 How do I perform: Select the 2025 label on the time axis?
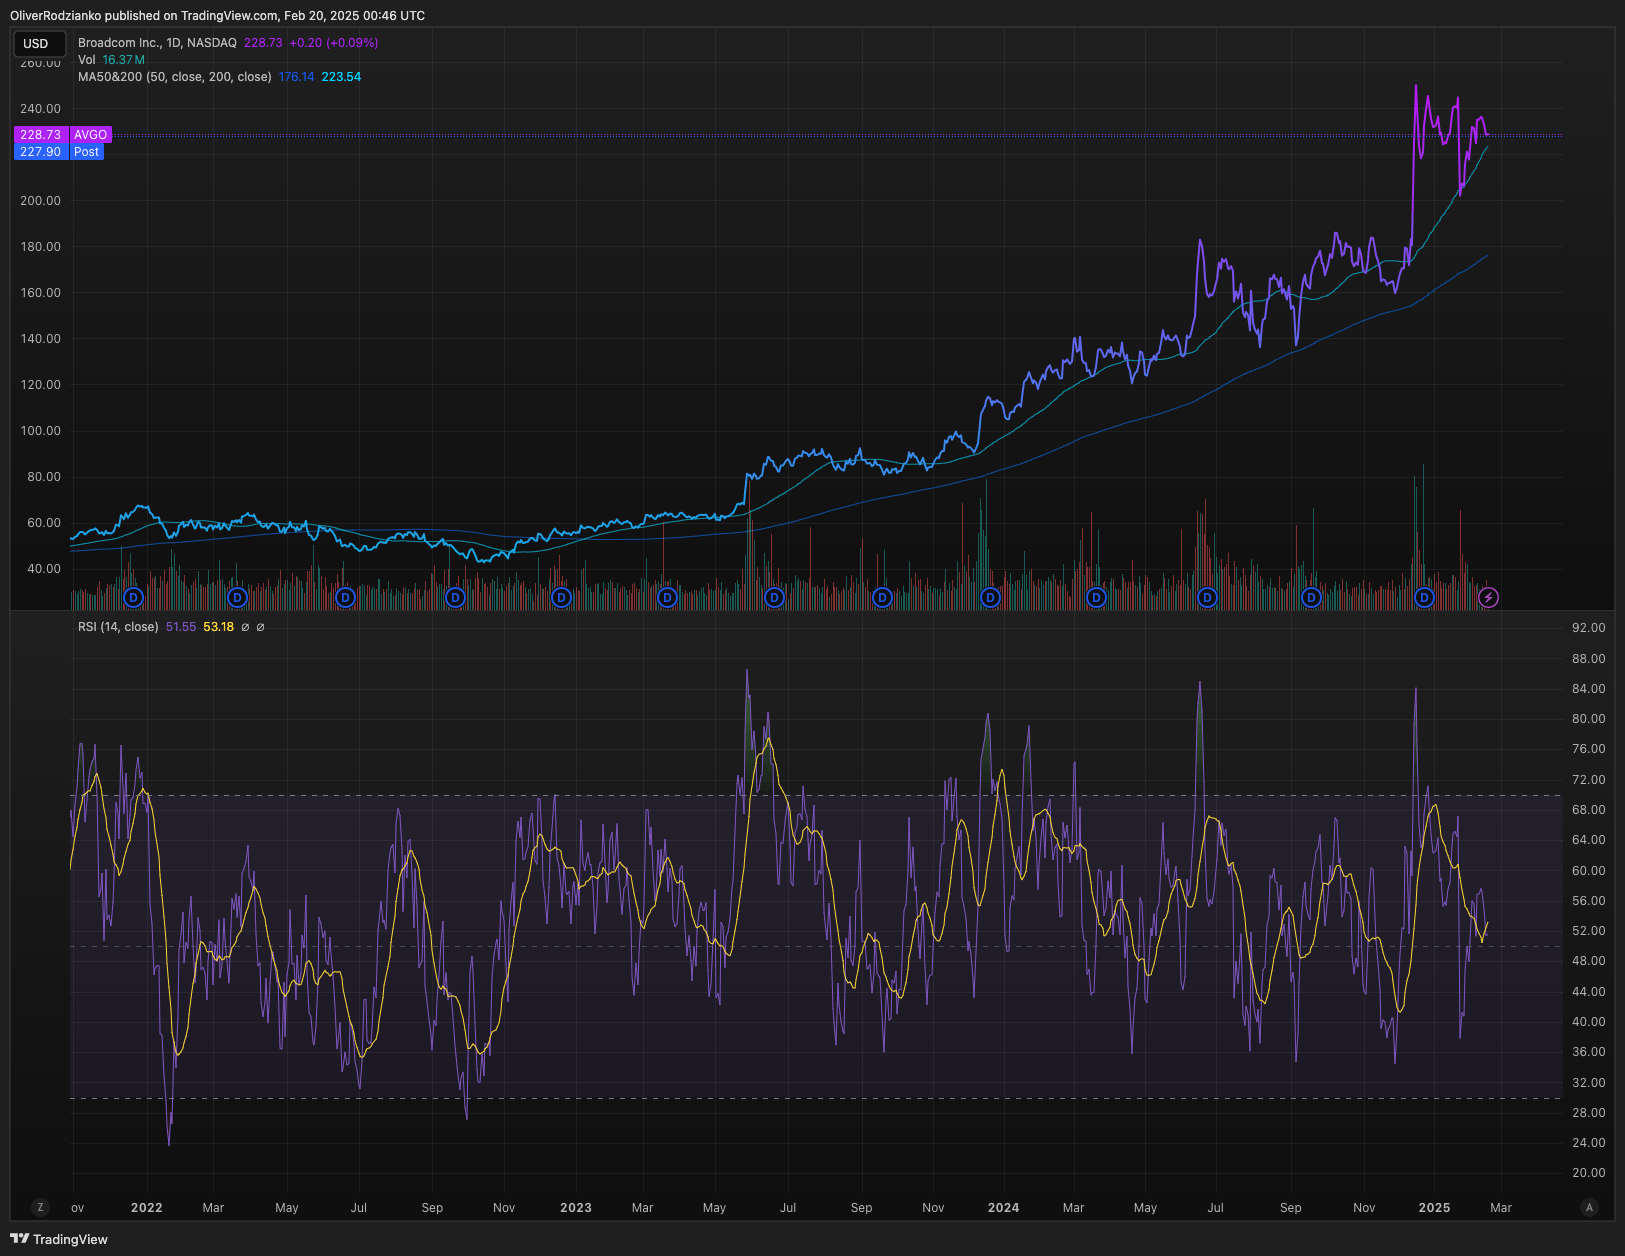tap(1435, 1207)
